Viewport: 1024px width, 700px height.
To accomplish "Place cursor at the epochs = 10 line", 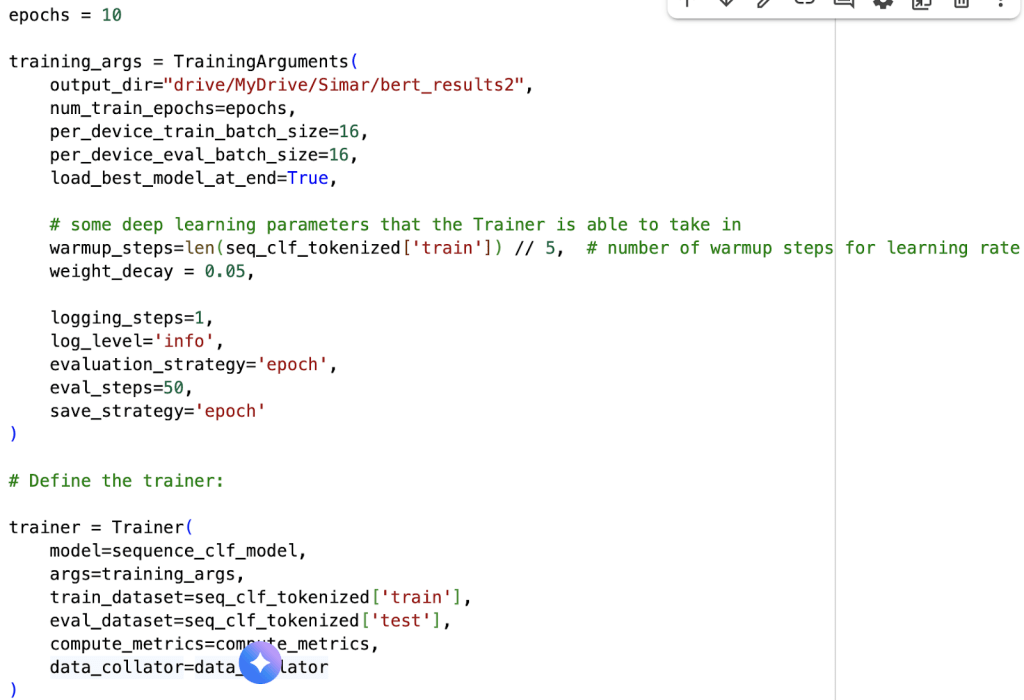I will coord(65,15).
